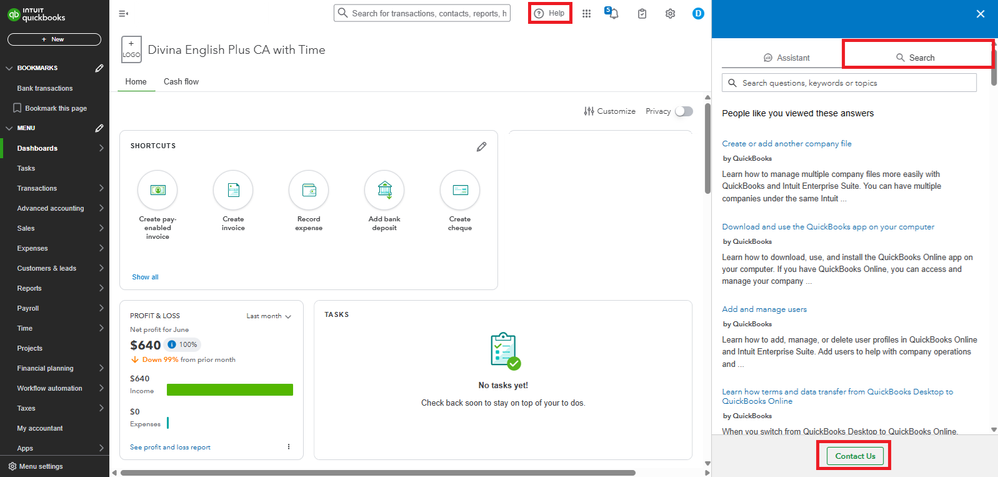Click Customize dashboard
998x477 pixels.
(609, 111)
